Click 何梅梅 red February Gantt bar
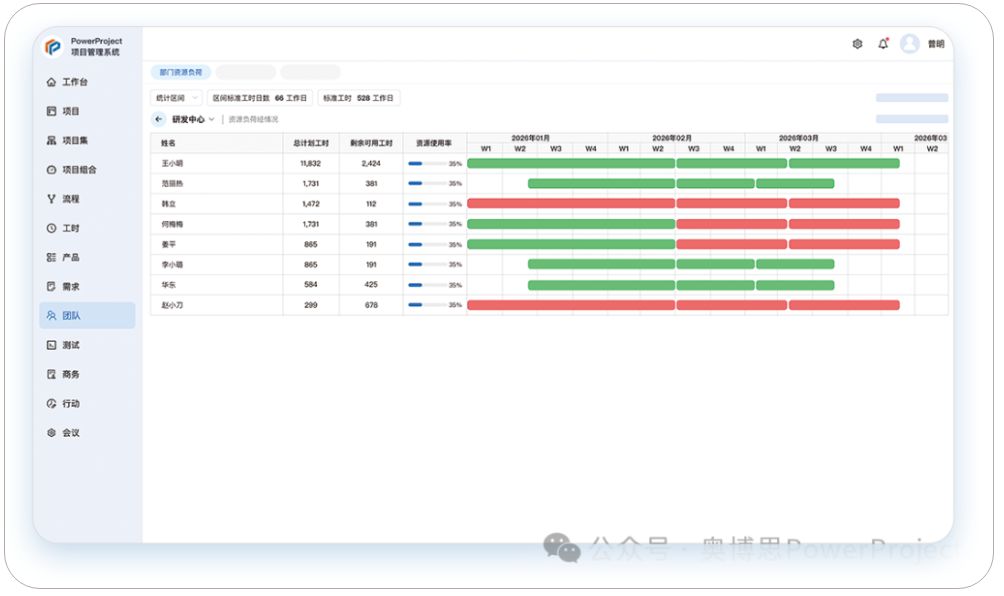The height and width of the screenshot is (596, 1004). 732,224
